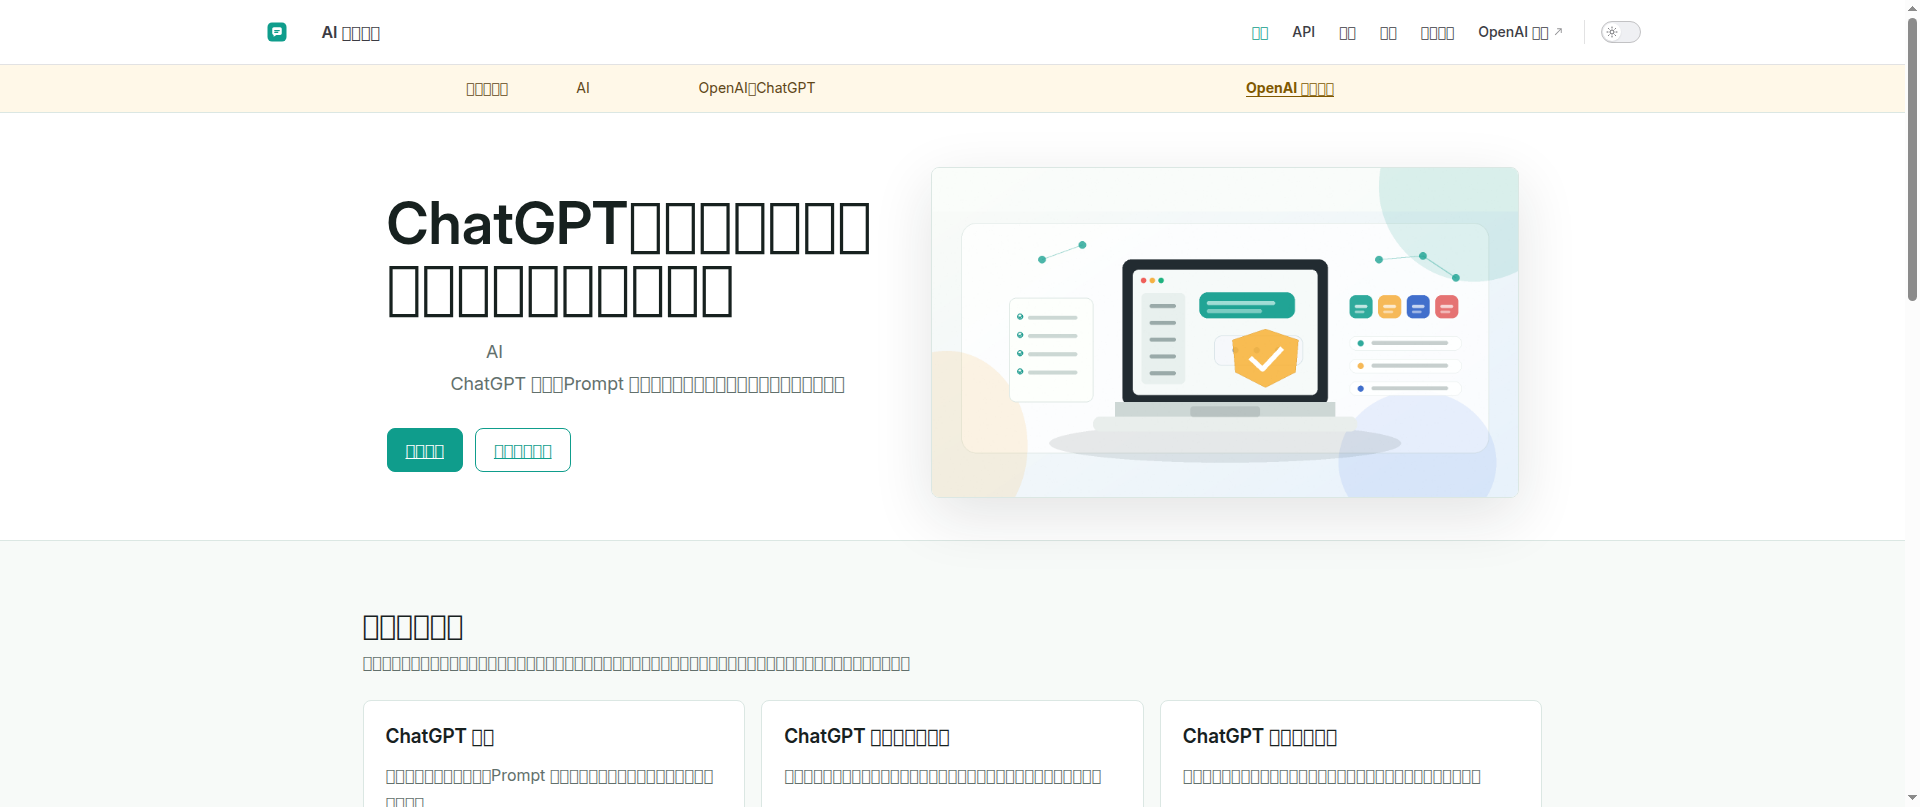Viewport: 1920px width, 807px height.
Task: Click the vertical scrollbar thumb
Action: tap(1912, 160)
